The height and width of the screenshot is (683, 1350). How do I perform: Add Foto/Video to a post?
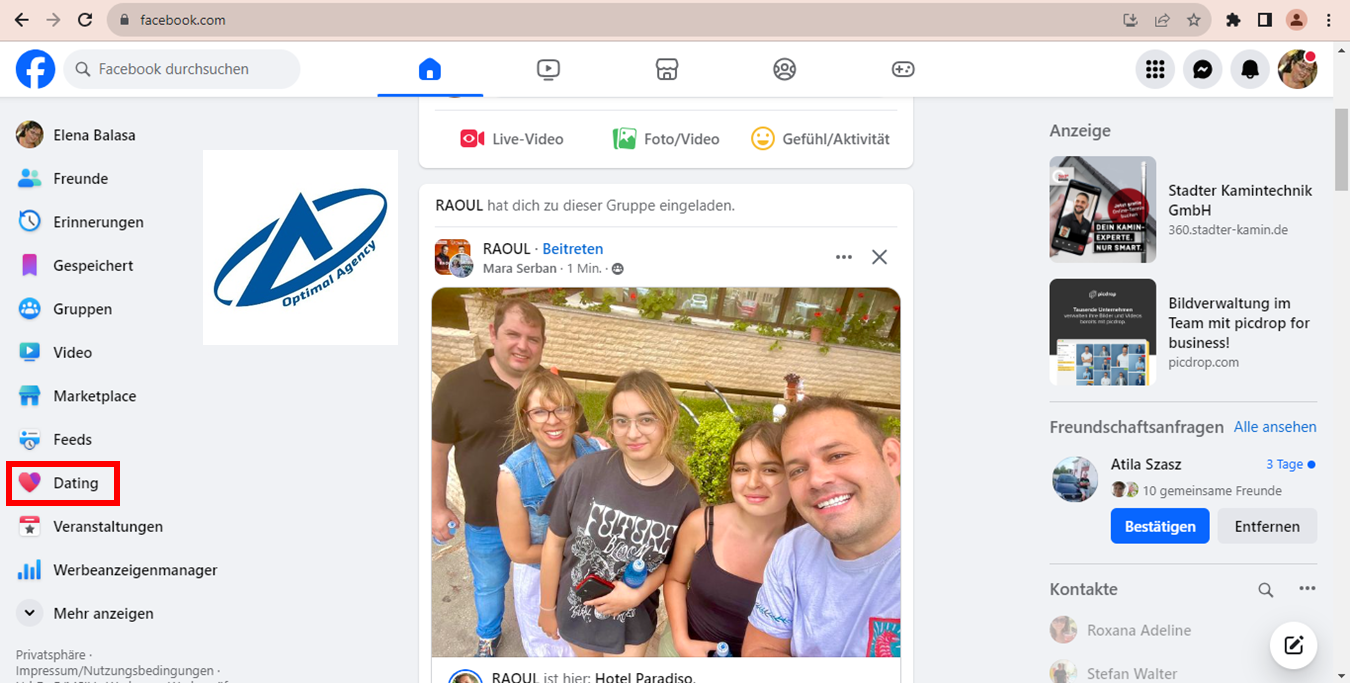666,139
